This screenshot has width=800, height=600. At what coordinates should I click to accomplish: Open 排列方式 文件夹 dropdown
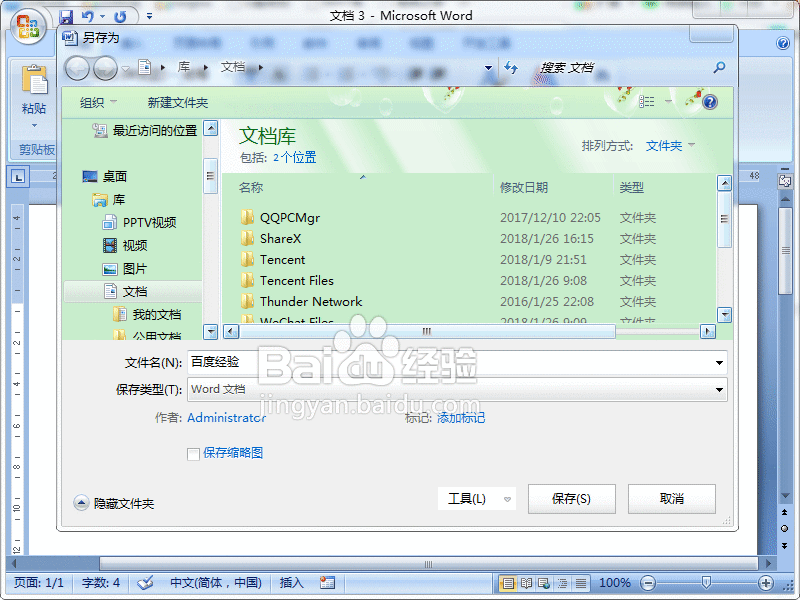tap(670, 145)
